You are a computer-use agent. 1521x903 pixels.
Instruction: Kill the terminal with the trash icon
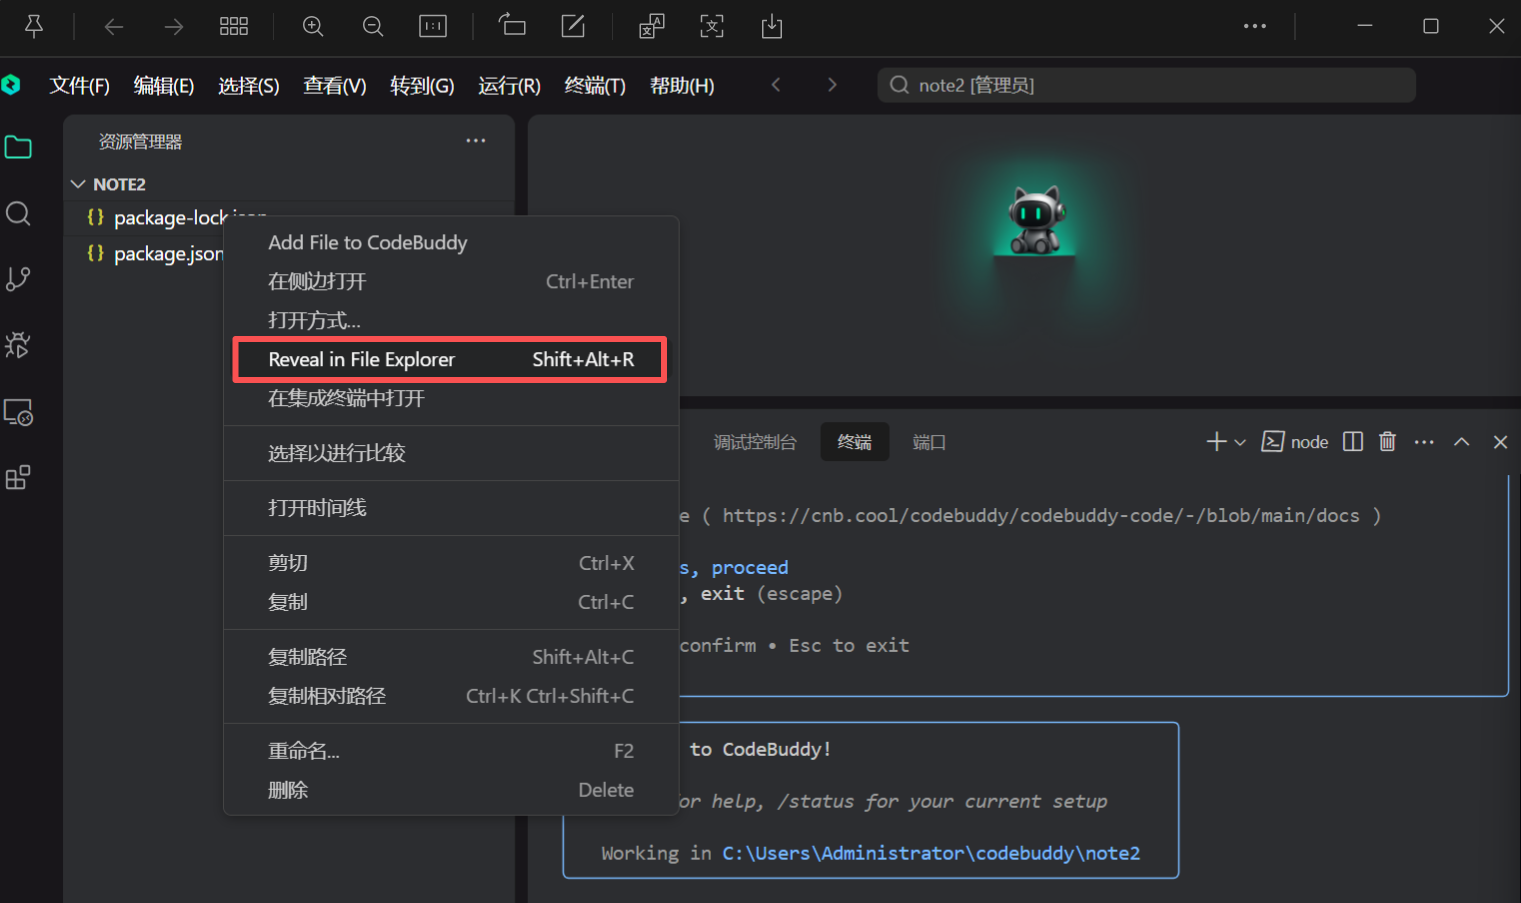1387,442
